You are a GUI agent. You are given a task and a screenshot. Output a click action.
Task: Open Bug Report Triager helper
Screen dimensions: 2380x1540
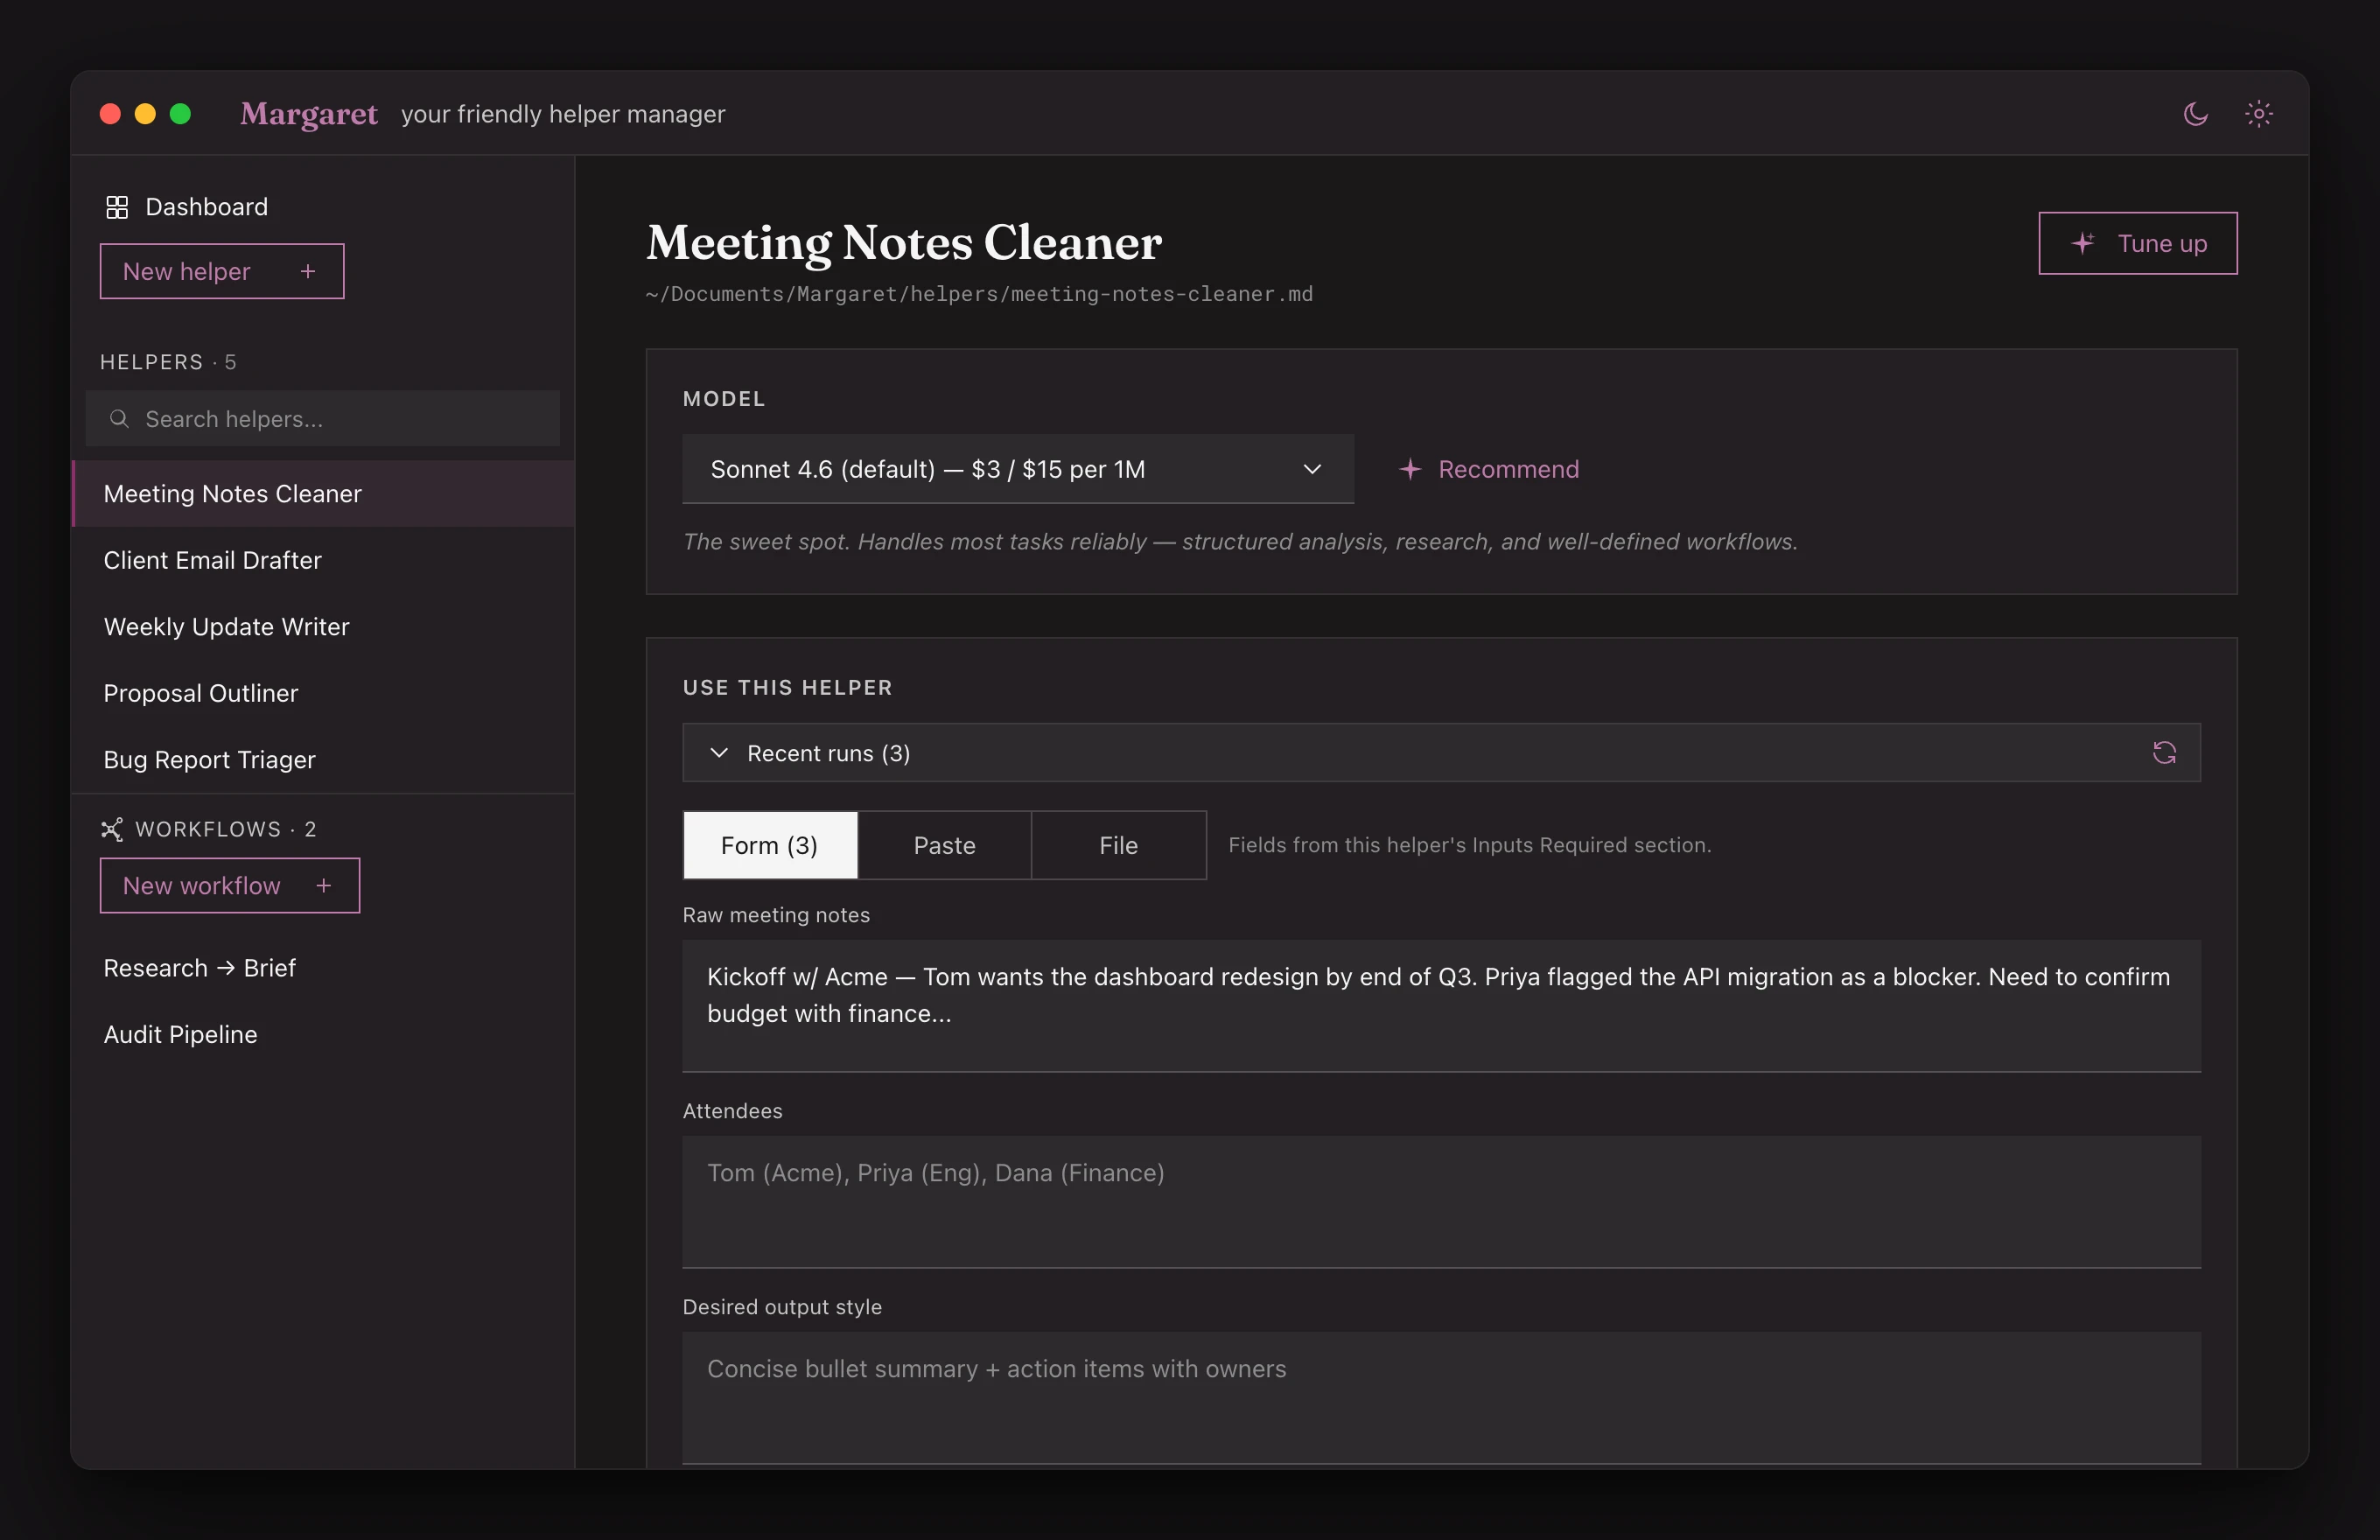click(x=323, y=760)
